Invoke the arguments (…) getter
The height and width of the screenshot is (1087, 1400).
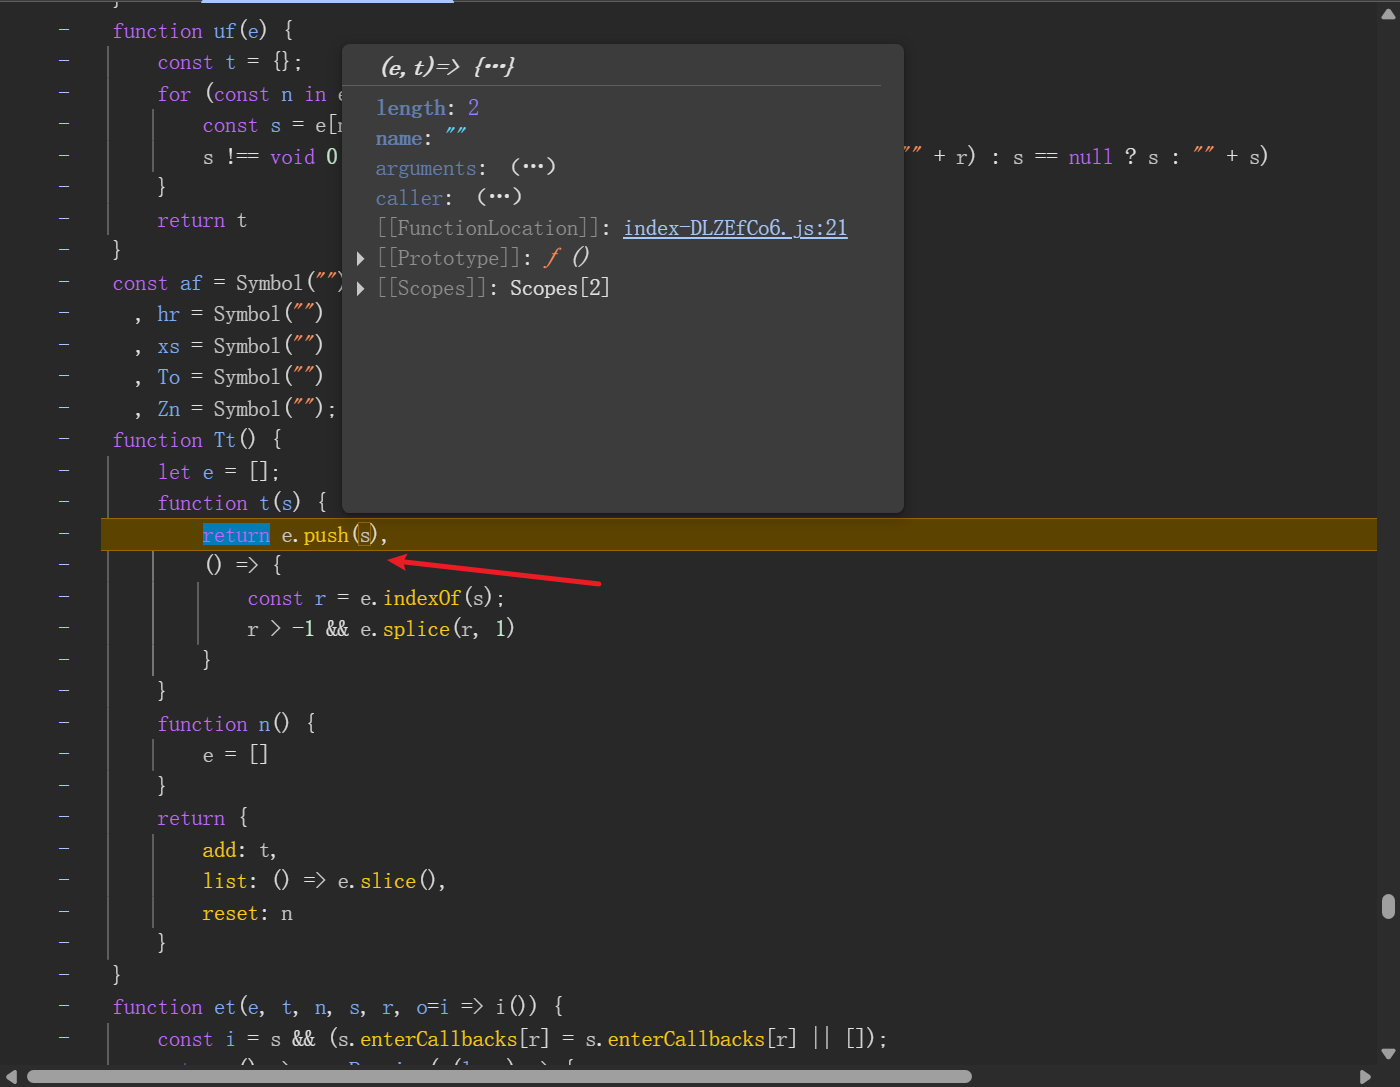tap(532, 167)
